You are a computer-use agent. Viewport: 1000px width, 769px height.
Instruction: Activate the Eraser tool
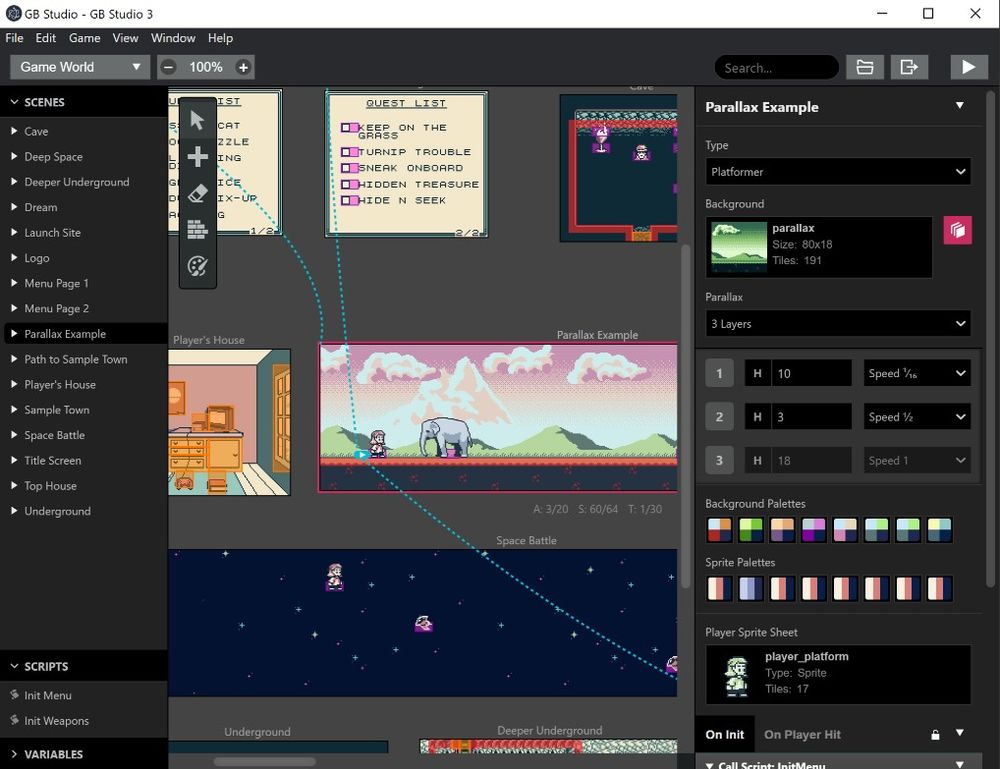[197, 193]
